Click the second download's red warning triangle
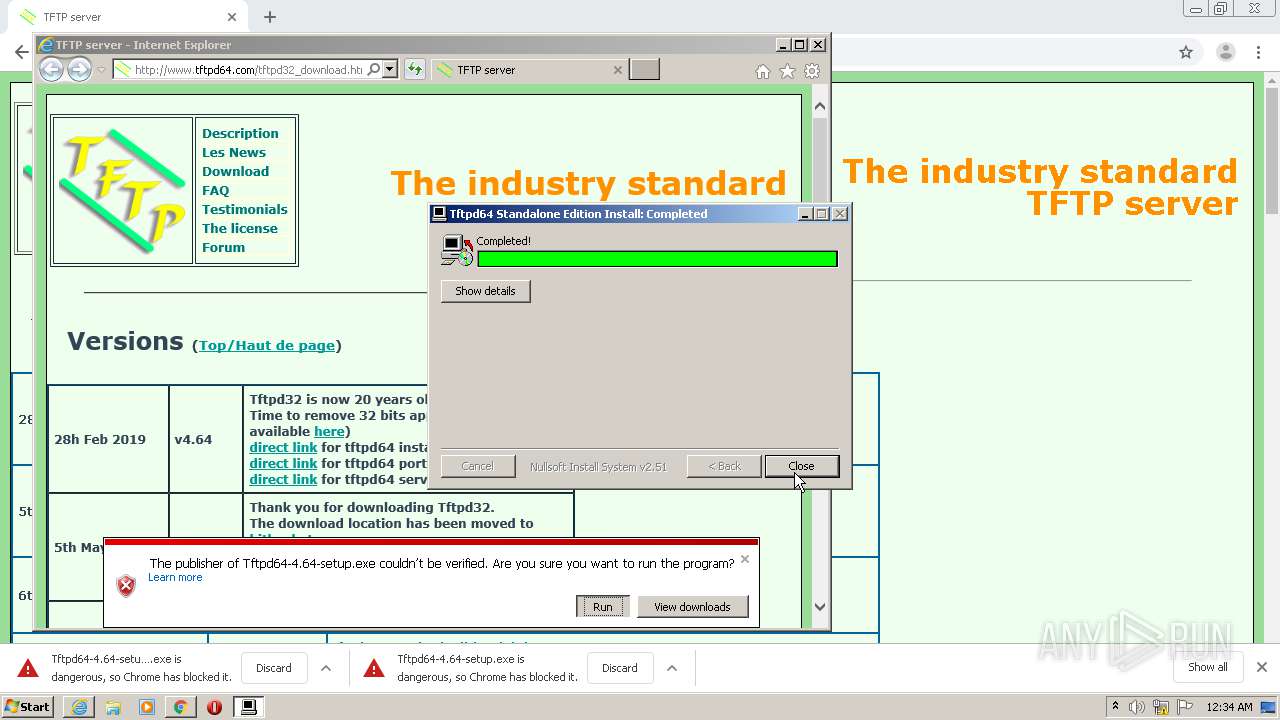Image resolution: width=1280 pixels, height=720 pixels. pos(374,668)
